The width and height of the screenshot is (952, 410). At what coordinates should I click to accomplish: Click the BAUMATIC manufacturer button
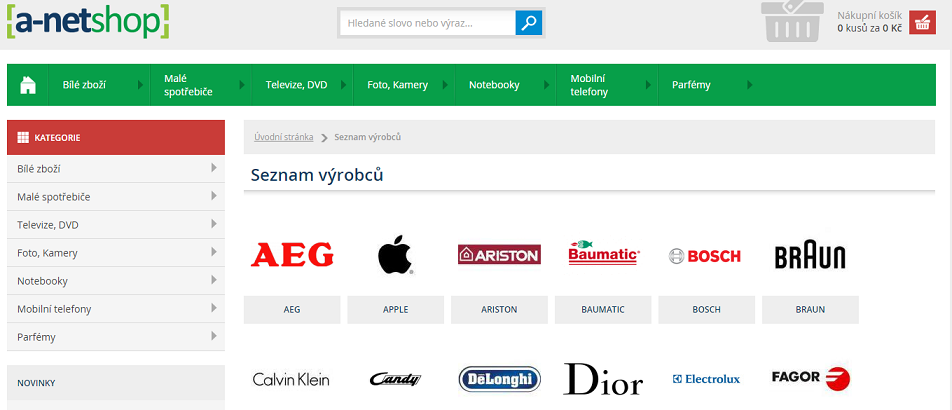[x=603, y=310]
